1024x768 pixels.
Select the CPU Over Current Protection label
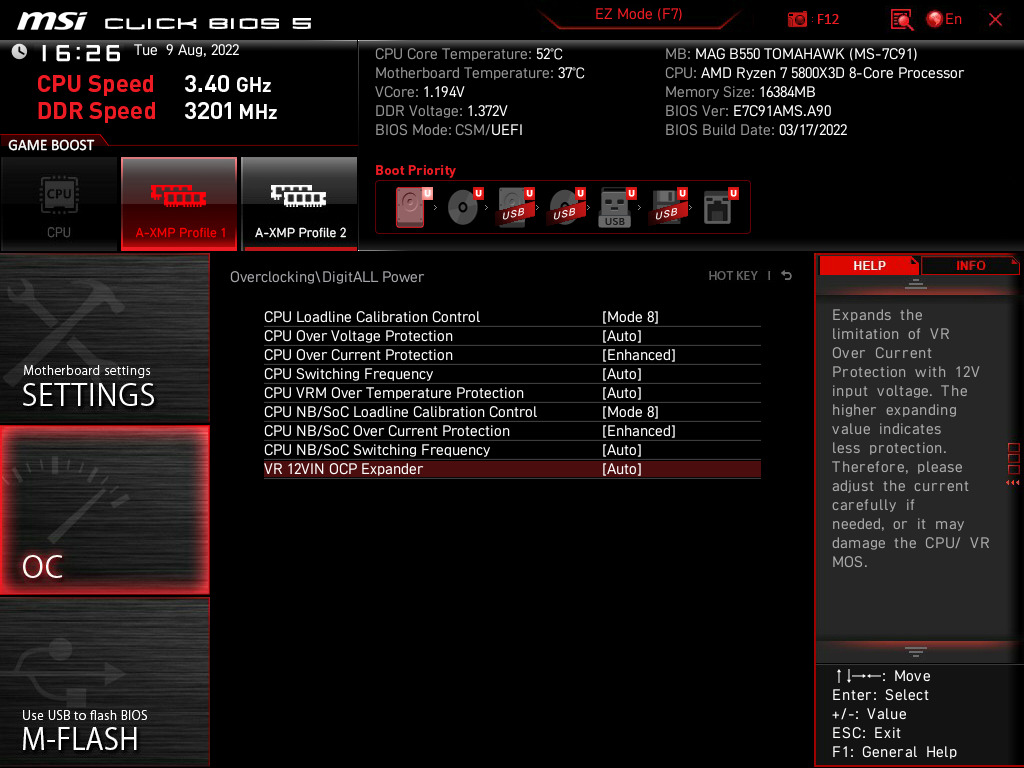358,355
